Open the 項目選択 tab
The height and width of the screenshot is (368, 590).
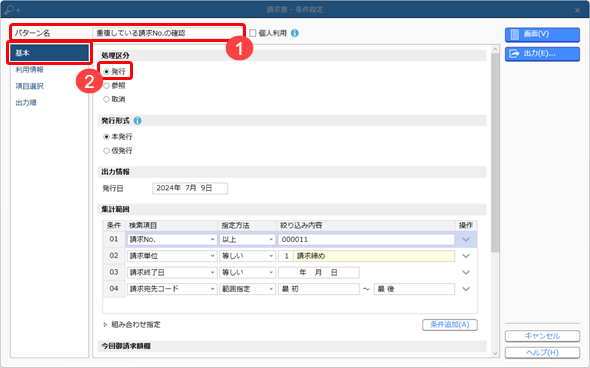point(29,86)
